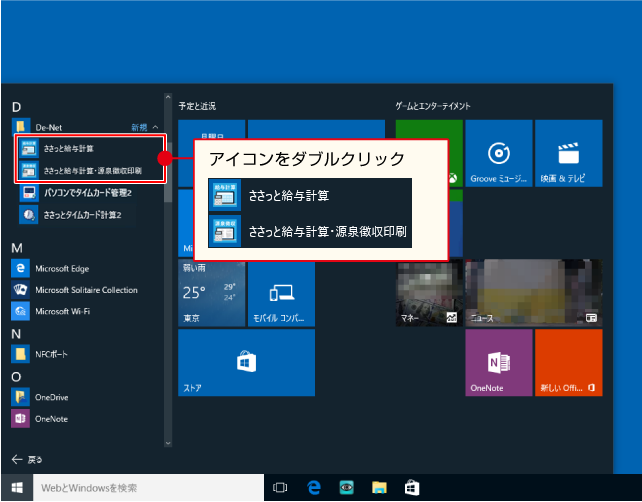Open the OneNote tile
The image size is (642, 502).
coord(499,362)
